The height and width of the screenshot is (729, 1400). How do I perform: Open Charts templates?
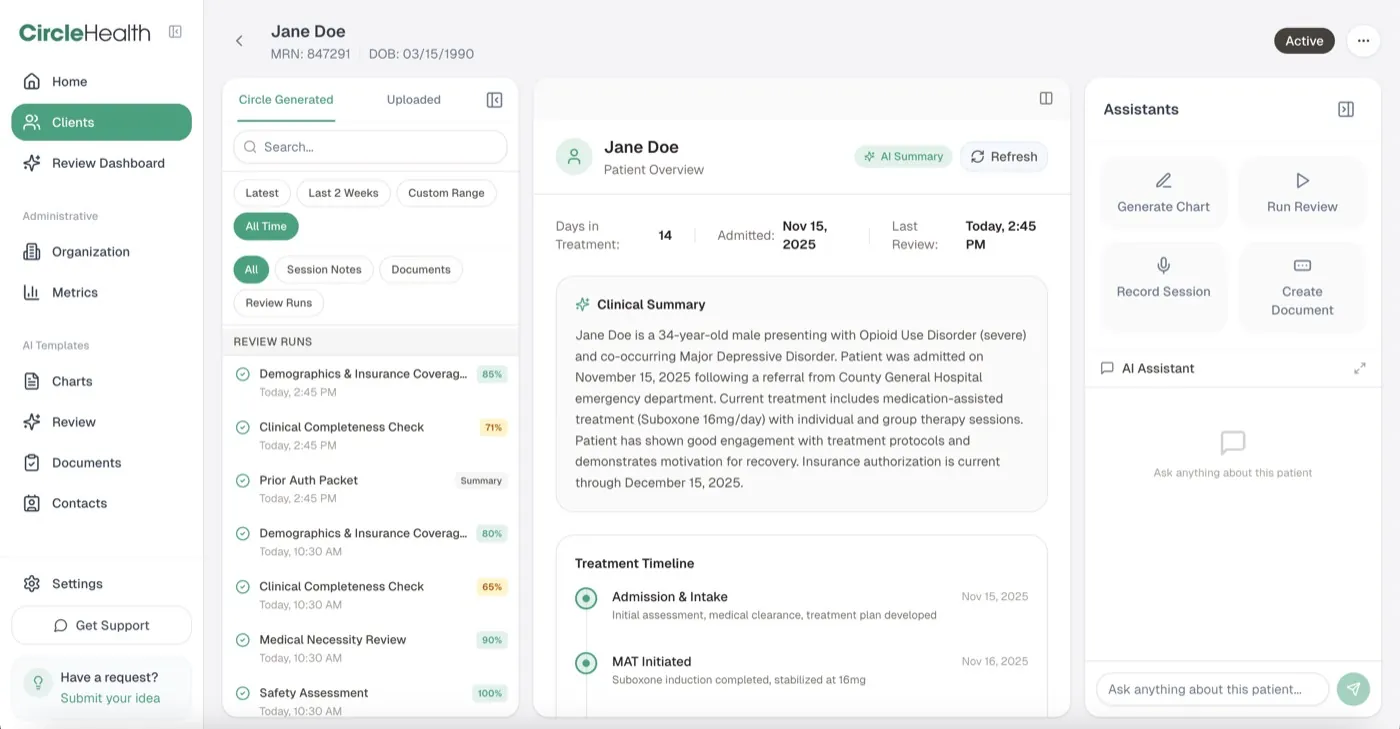101,381
